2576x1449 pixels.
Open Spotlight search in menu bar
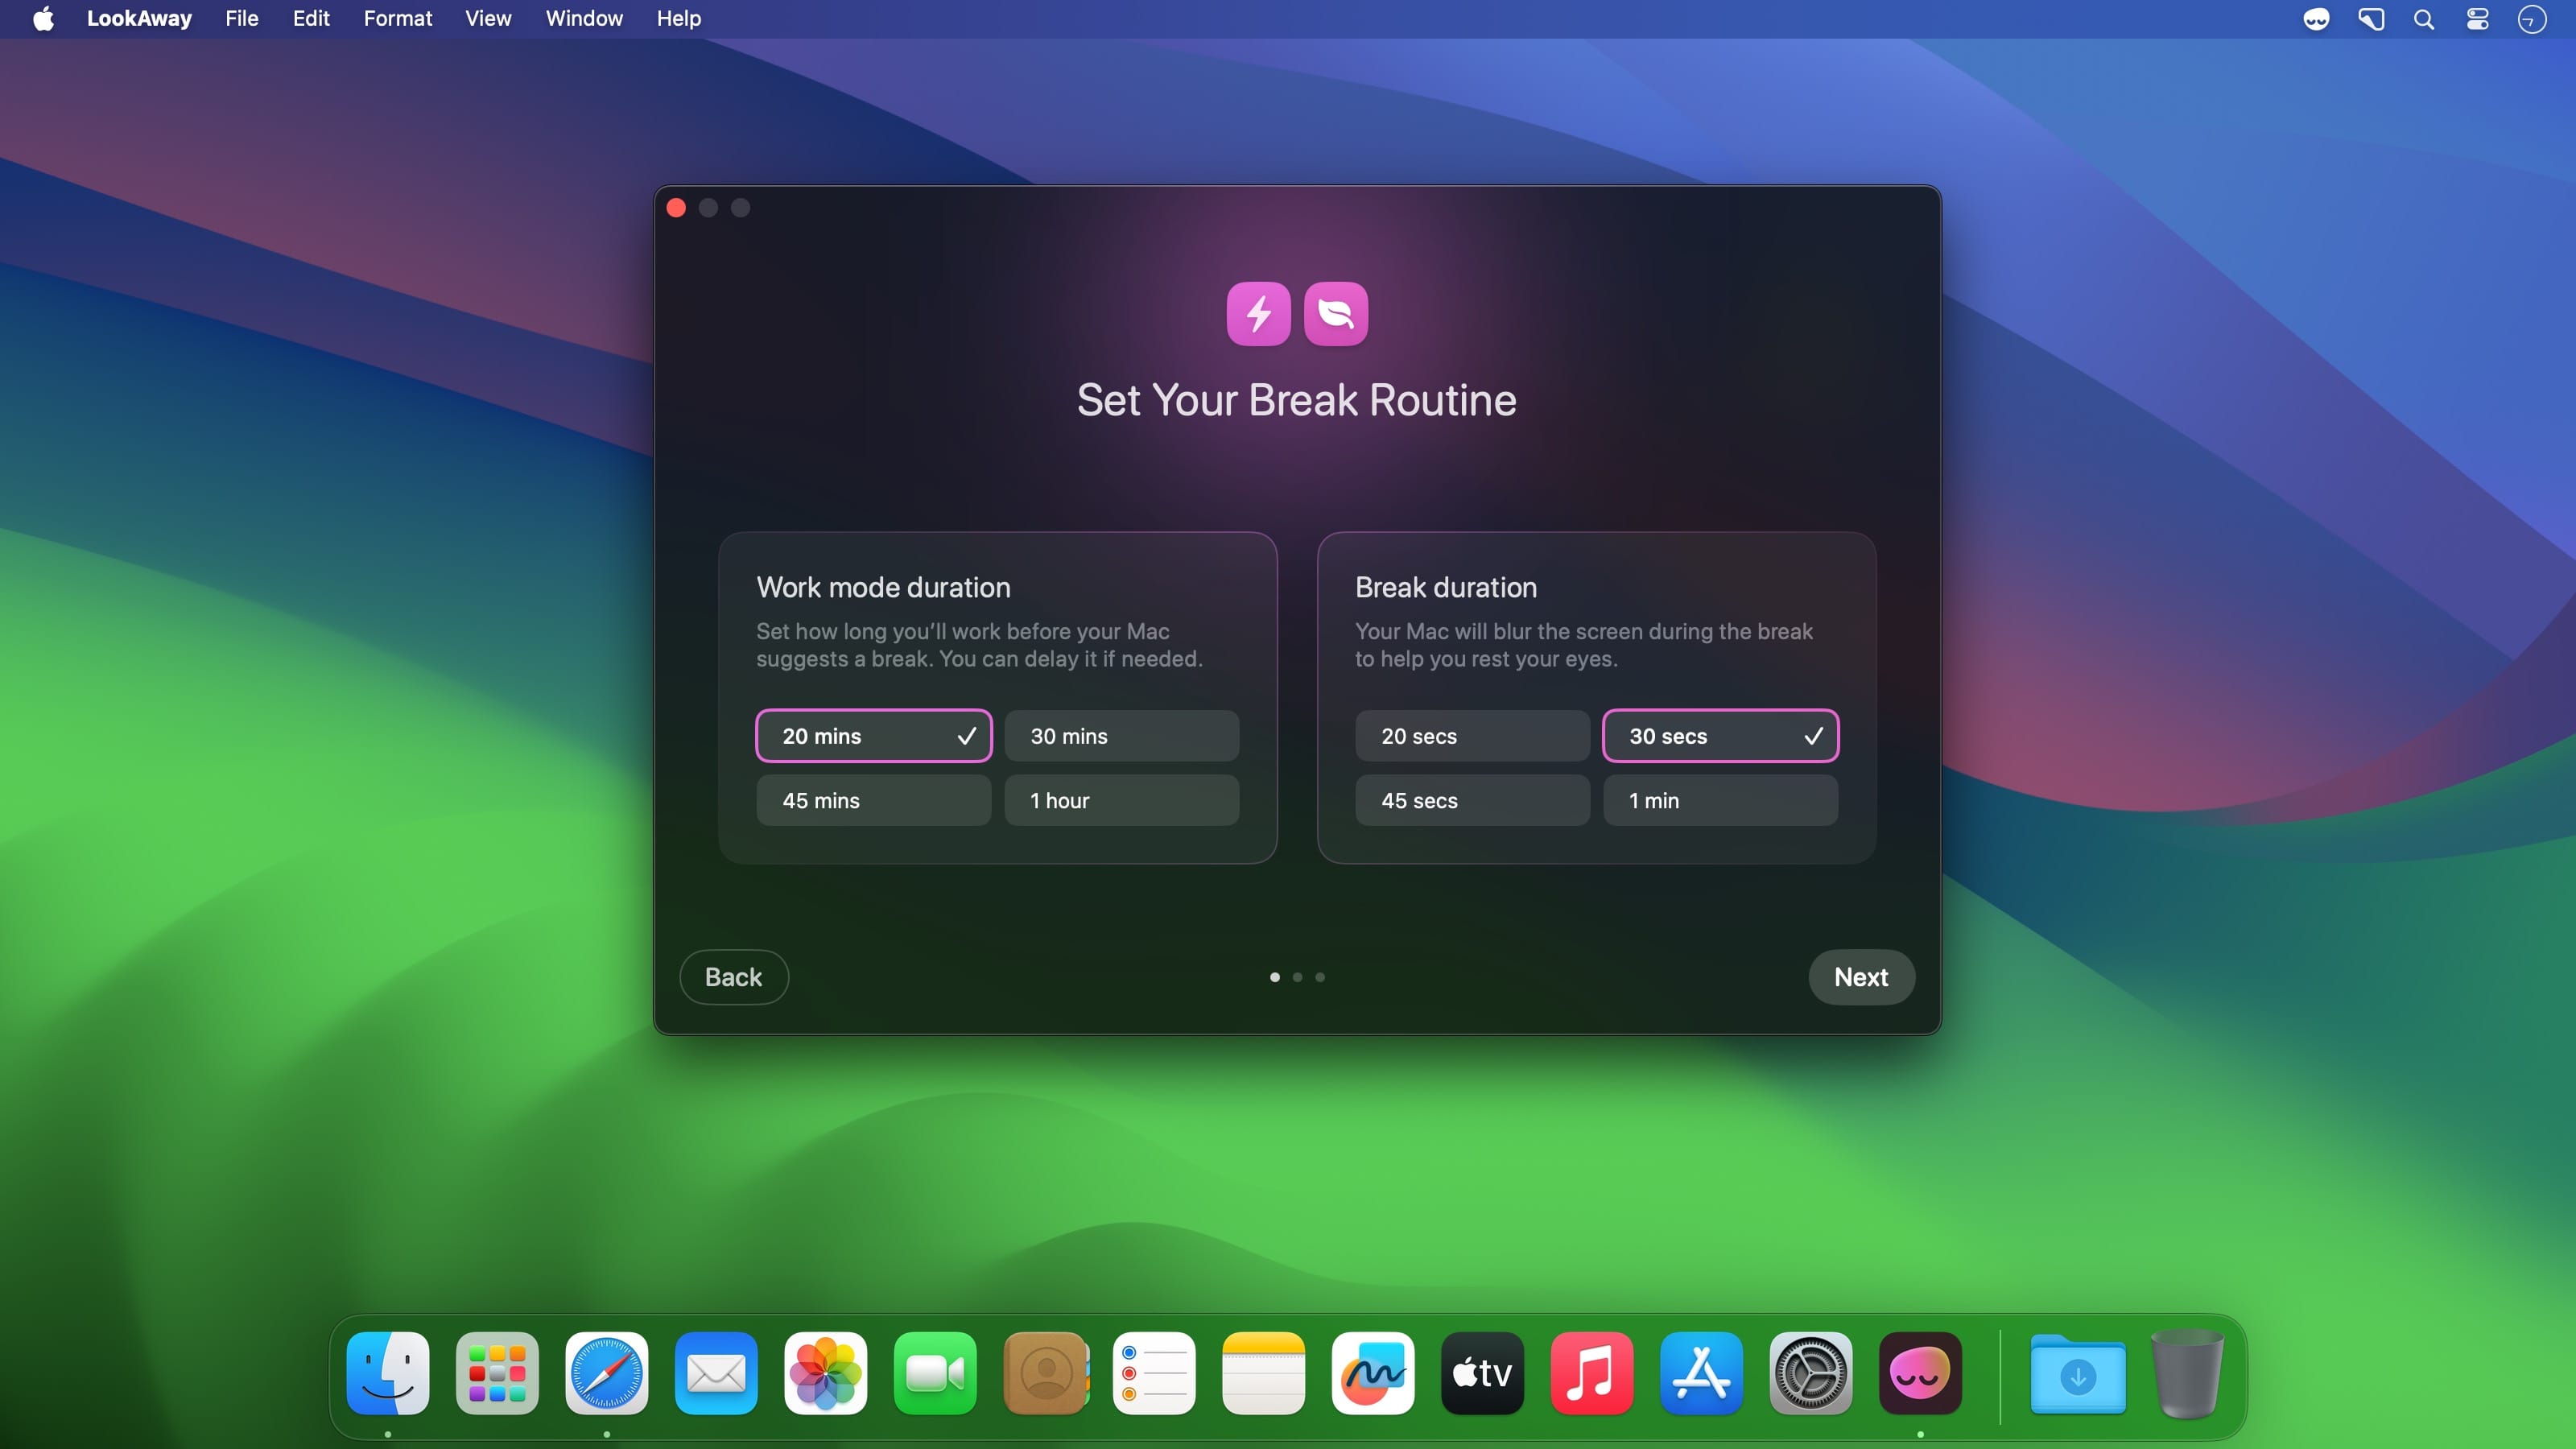coord(2424,19)
